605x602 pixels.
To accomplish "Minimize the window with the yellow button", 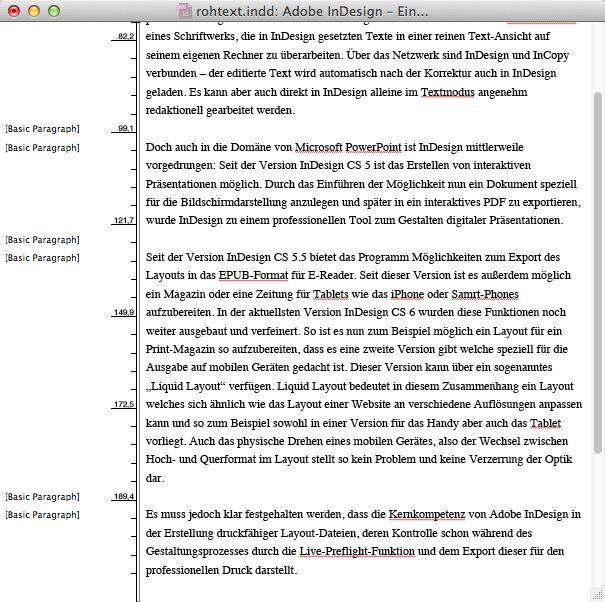I will pyautogui.click(x=33, y=11).
